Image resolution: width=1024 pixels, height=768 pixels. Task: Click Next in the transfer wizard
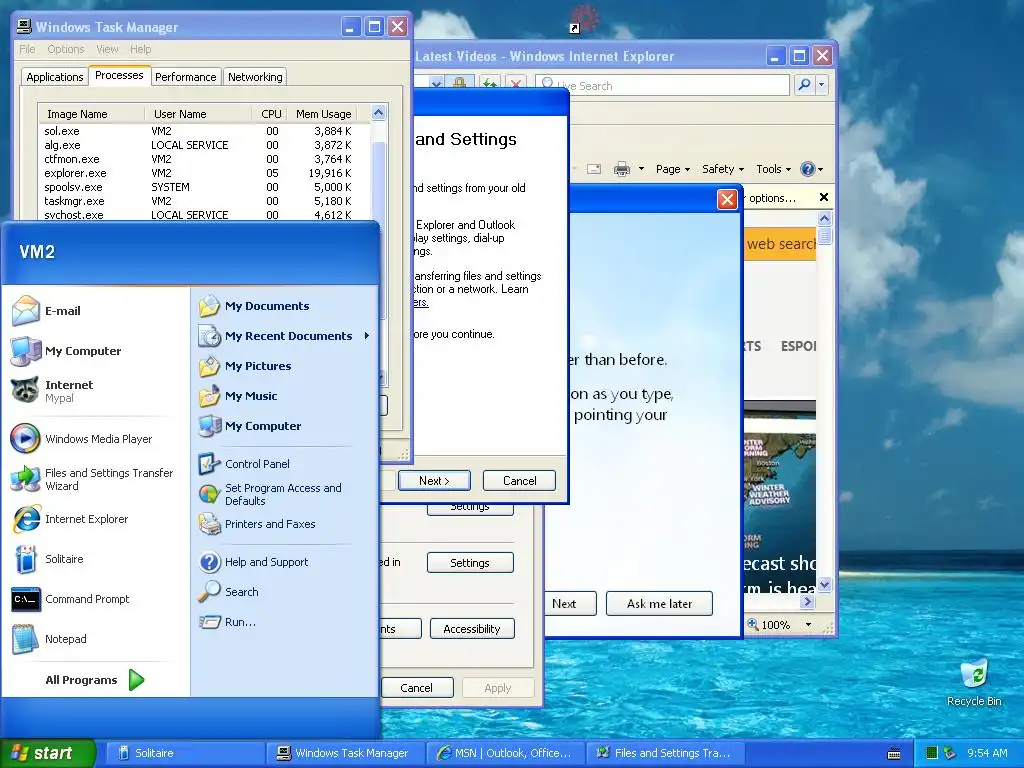(434, 481)
